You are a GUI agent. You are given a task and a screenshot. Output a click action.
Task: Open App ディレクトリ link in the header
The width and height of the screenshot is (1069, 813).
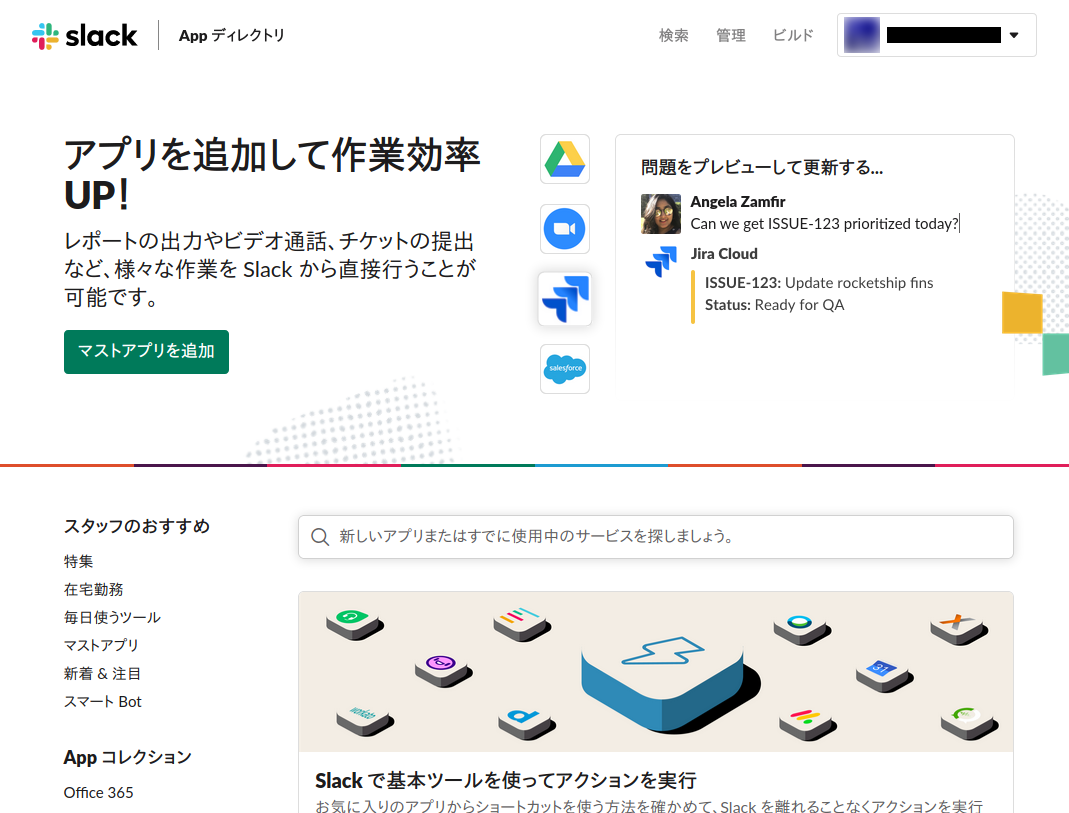tap(232, 35)
